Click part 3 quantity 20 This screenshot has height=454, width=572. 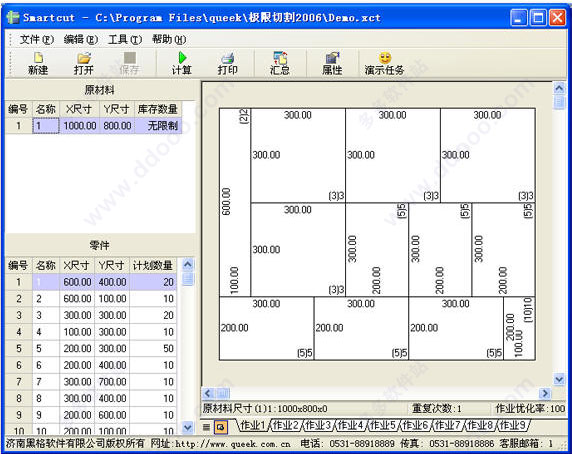click(x=153, y=315)
